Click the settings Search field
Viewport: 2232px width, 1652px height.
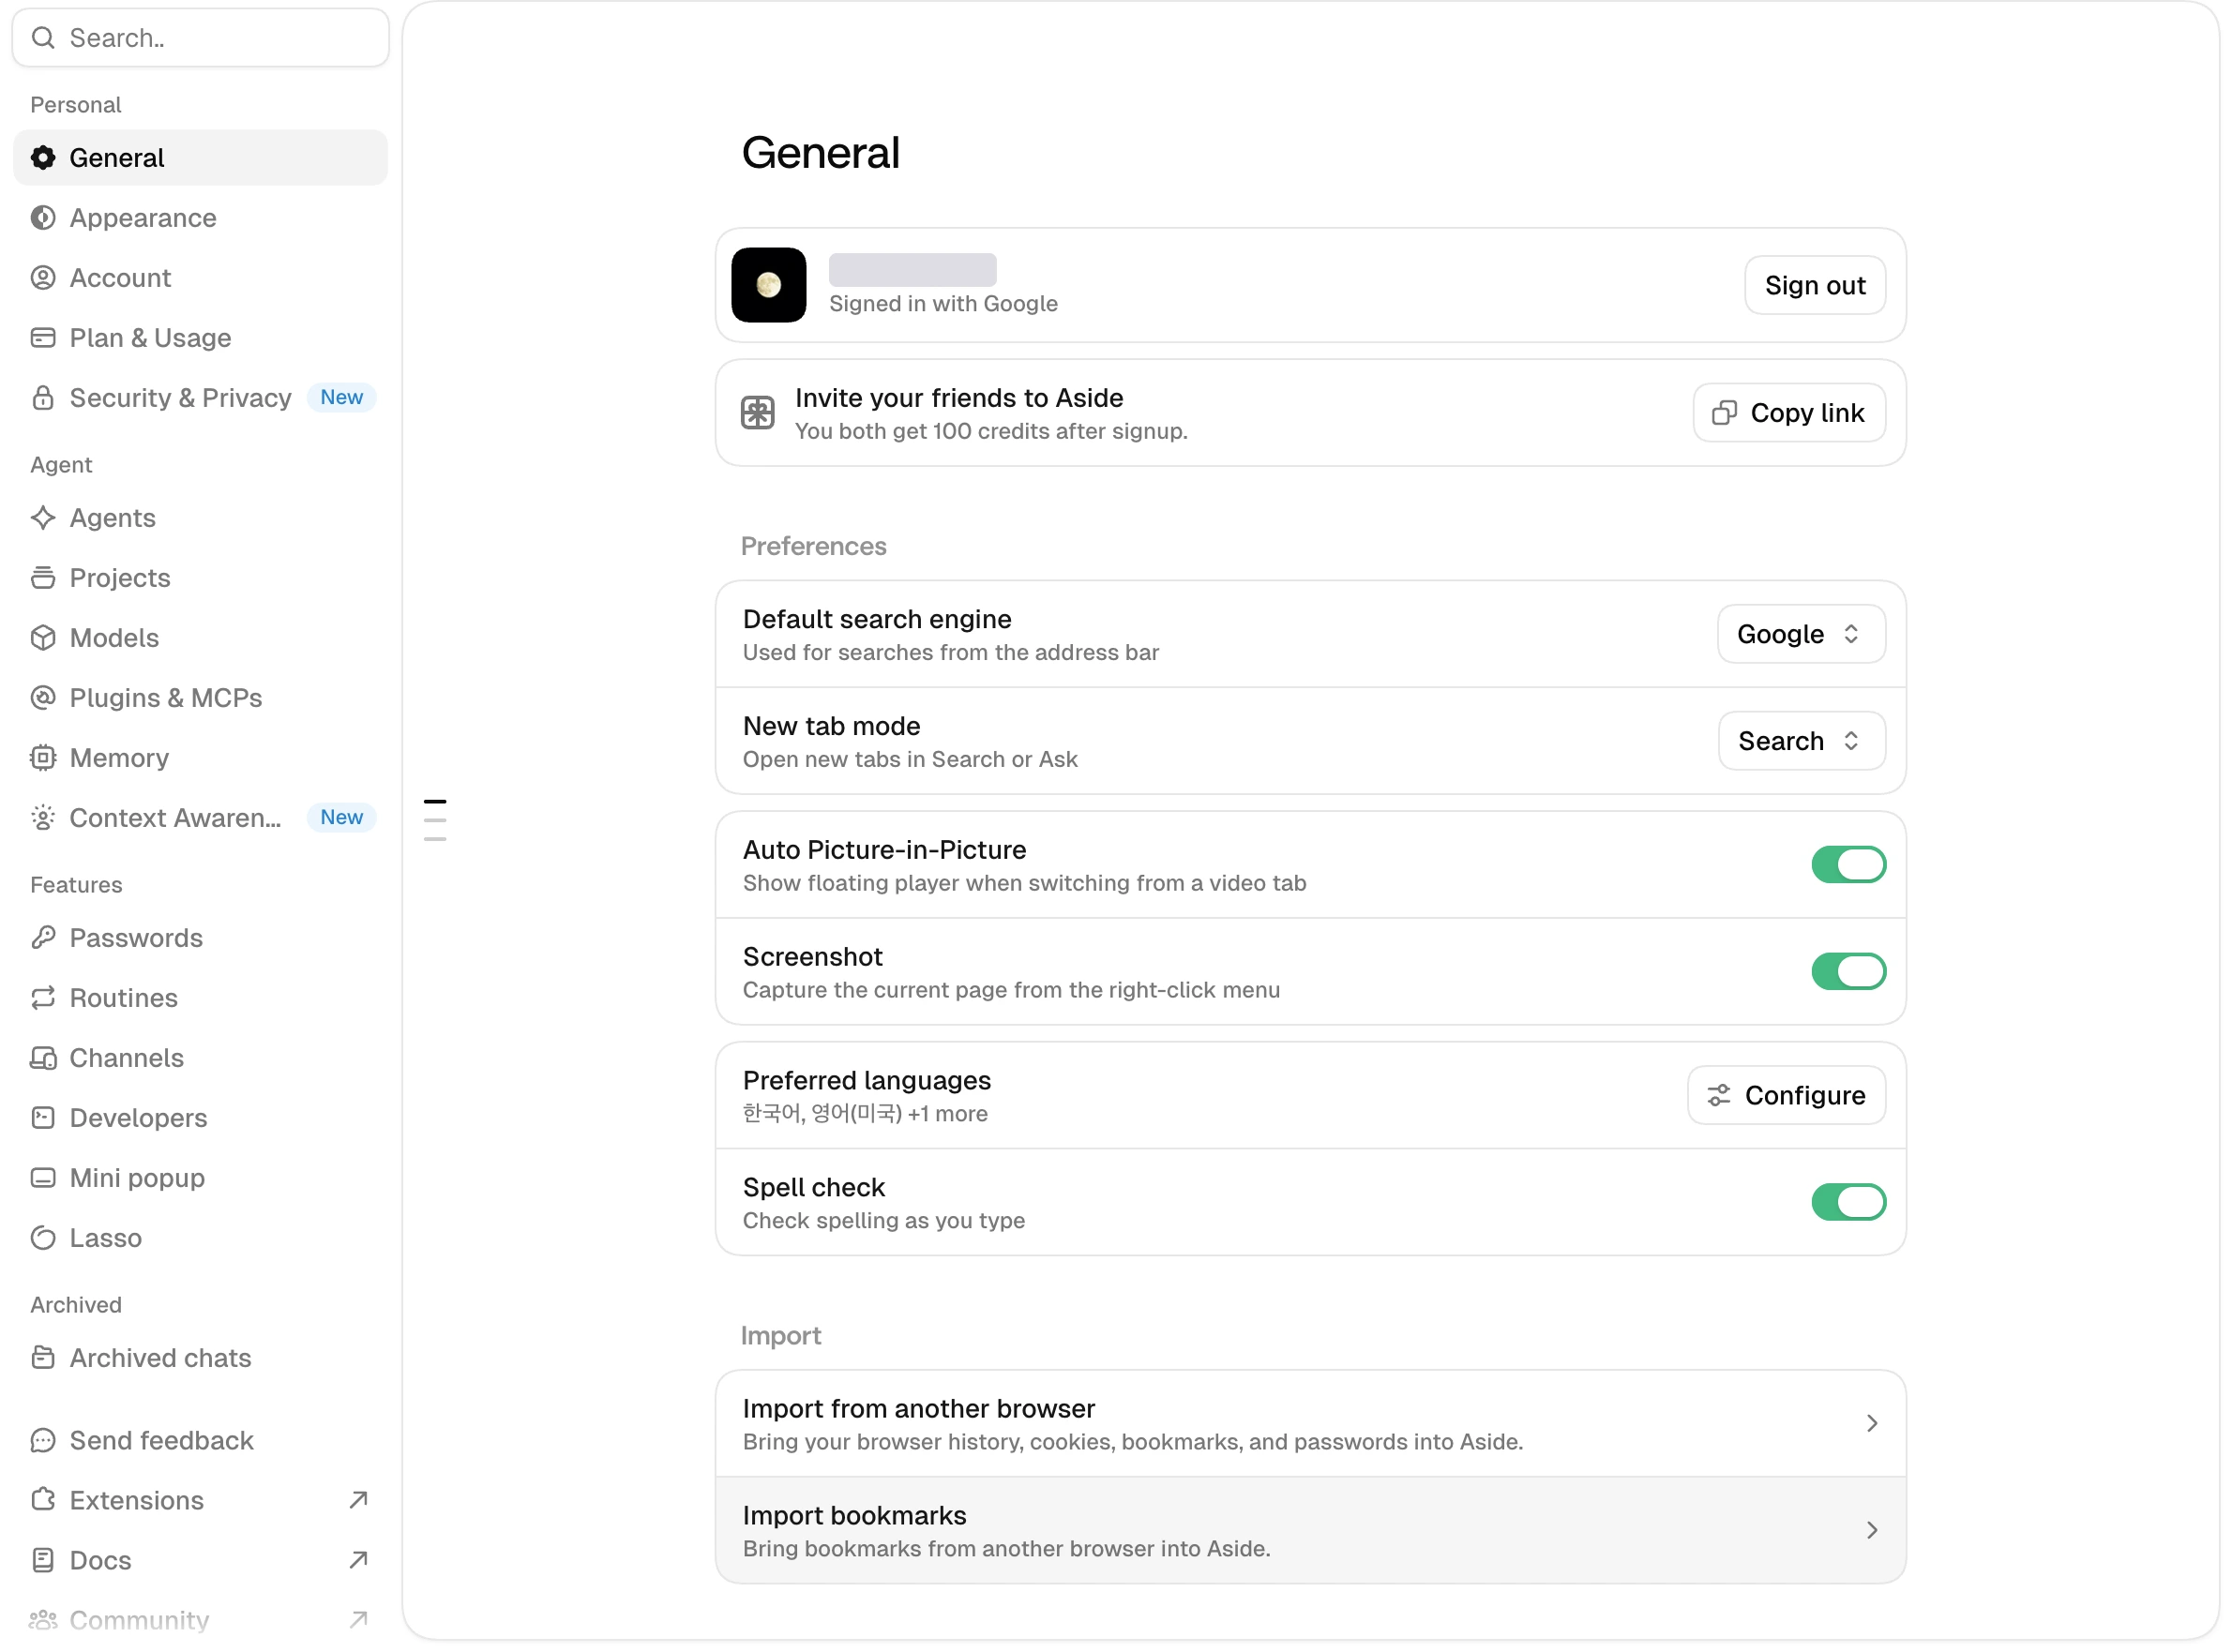pyautogui.click(x=200, y=38)
